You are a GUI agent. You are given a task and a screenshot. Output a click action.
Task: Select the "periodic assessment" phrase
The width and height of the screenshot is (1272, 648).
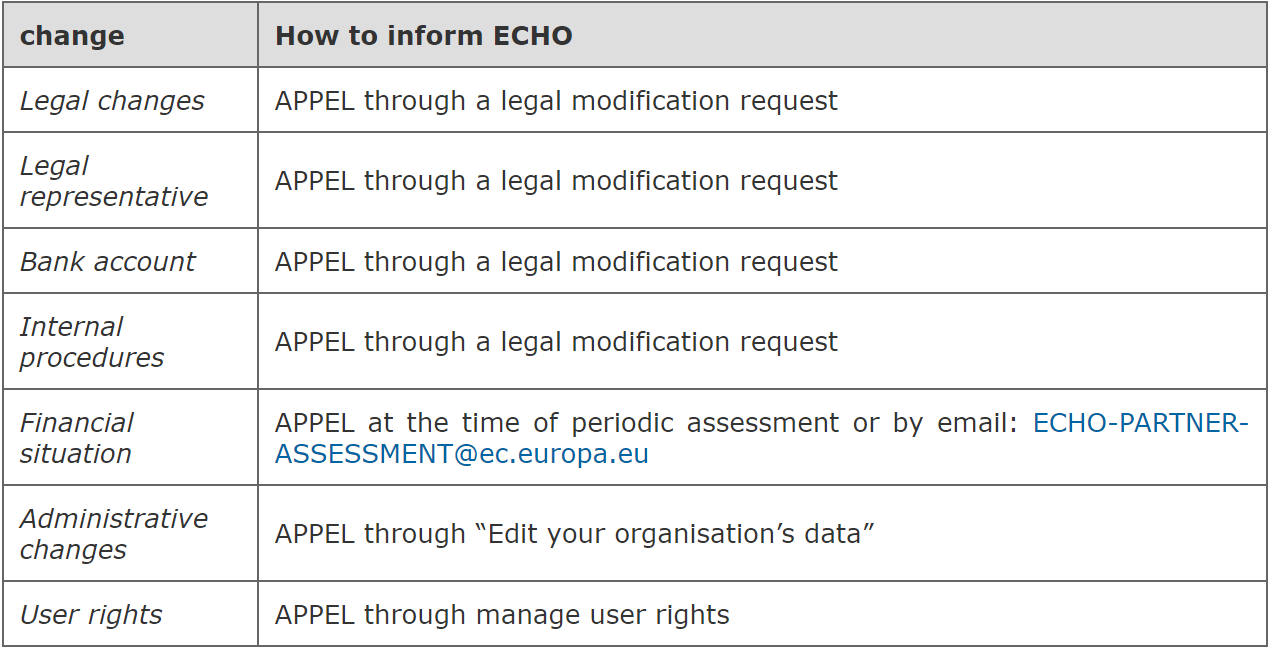[x=705, y=423]
